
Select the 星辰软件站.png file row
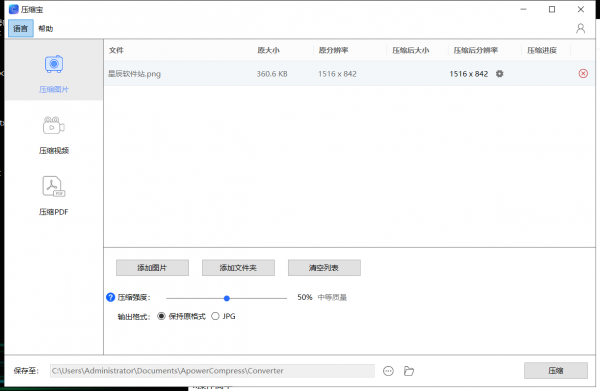[349, 73]
